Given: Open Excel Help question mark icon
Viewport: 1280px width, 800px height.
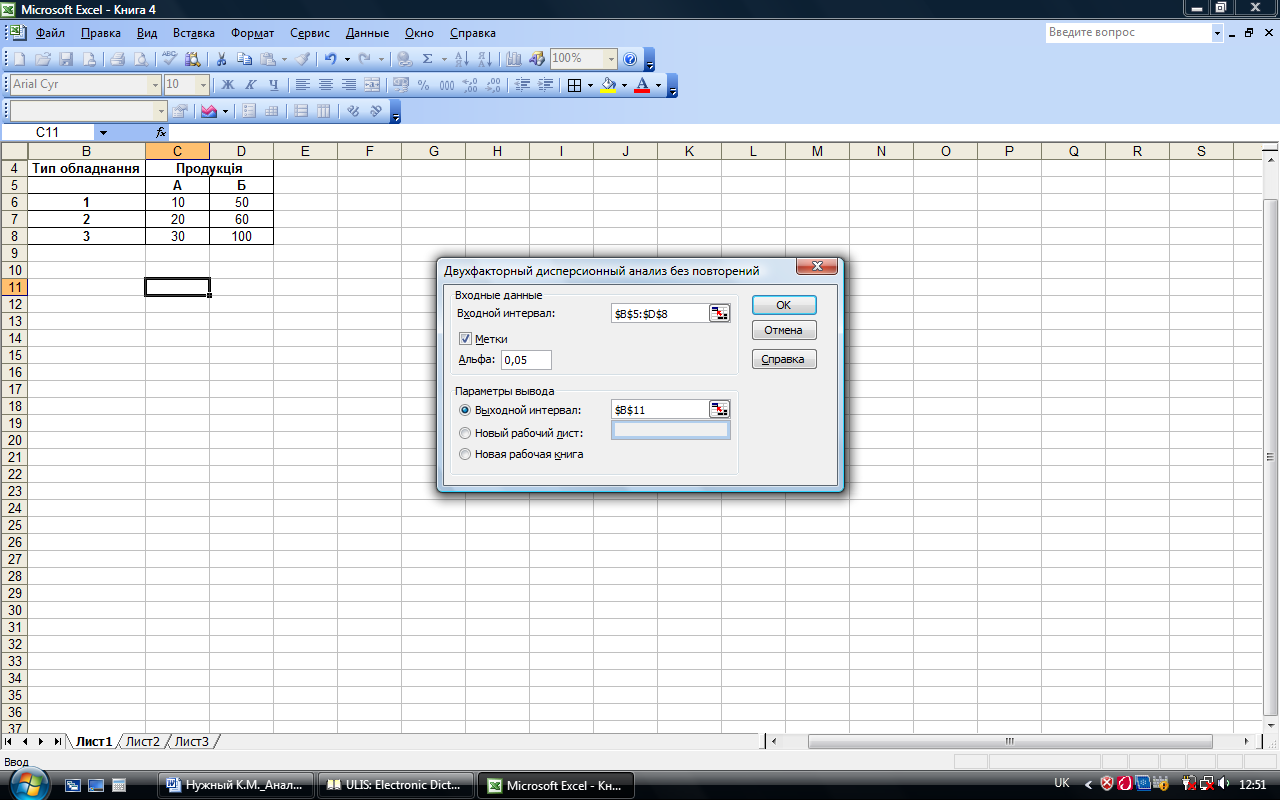Looking at the screenshot, I should [630, 59].
